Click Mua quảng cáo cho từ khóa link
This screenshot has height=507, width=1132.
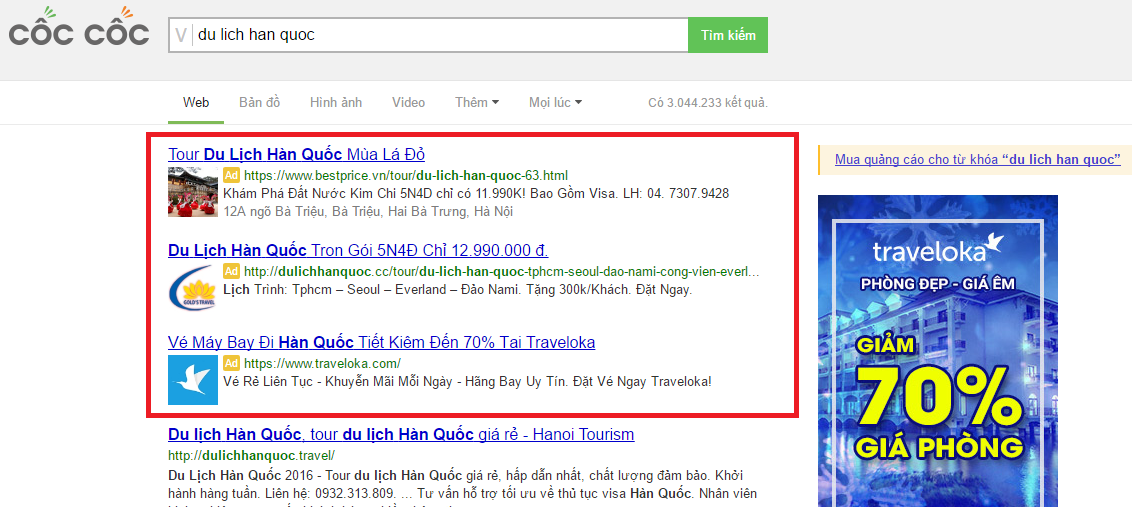978,160
